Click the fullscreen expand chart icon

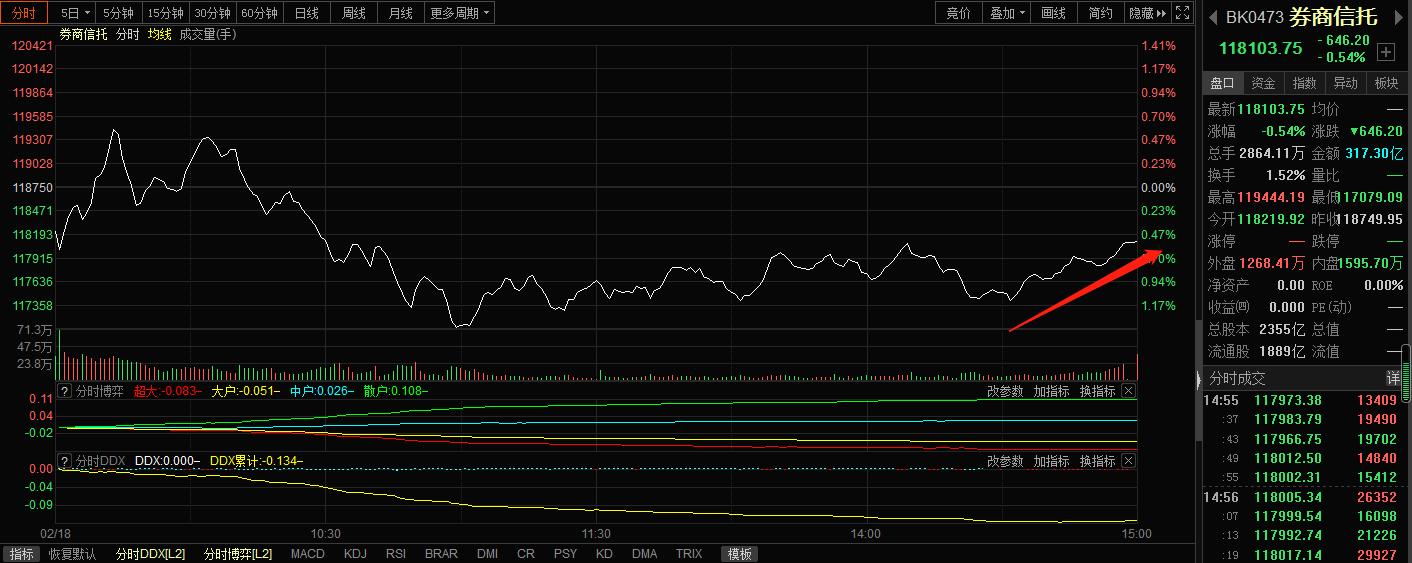point(1182,13)
